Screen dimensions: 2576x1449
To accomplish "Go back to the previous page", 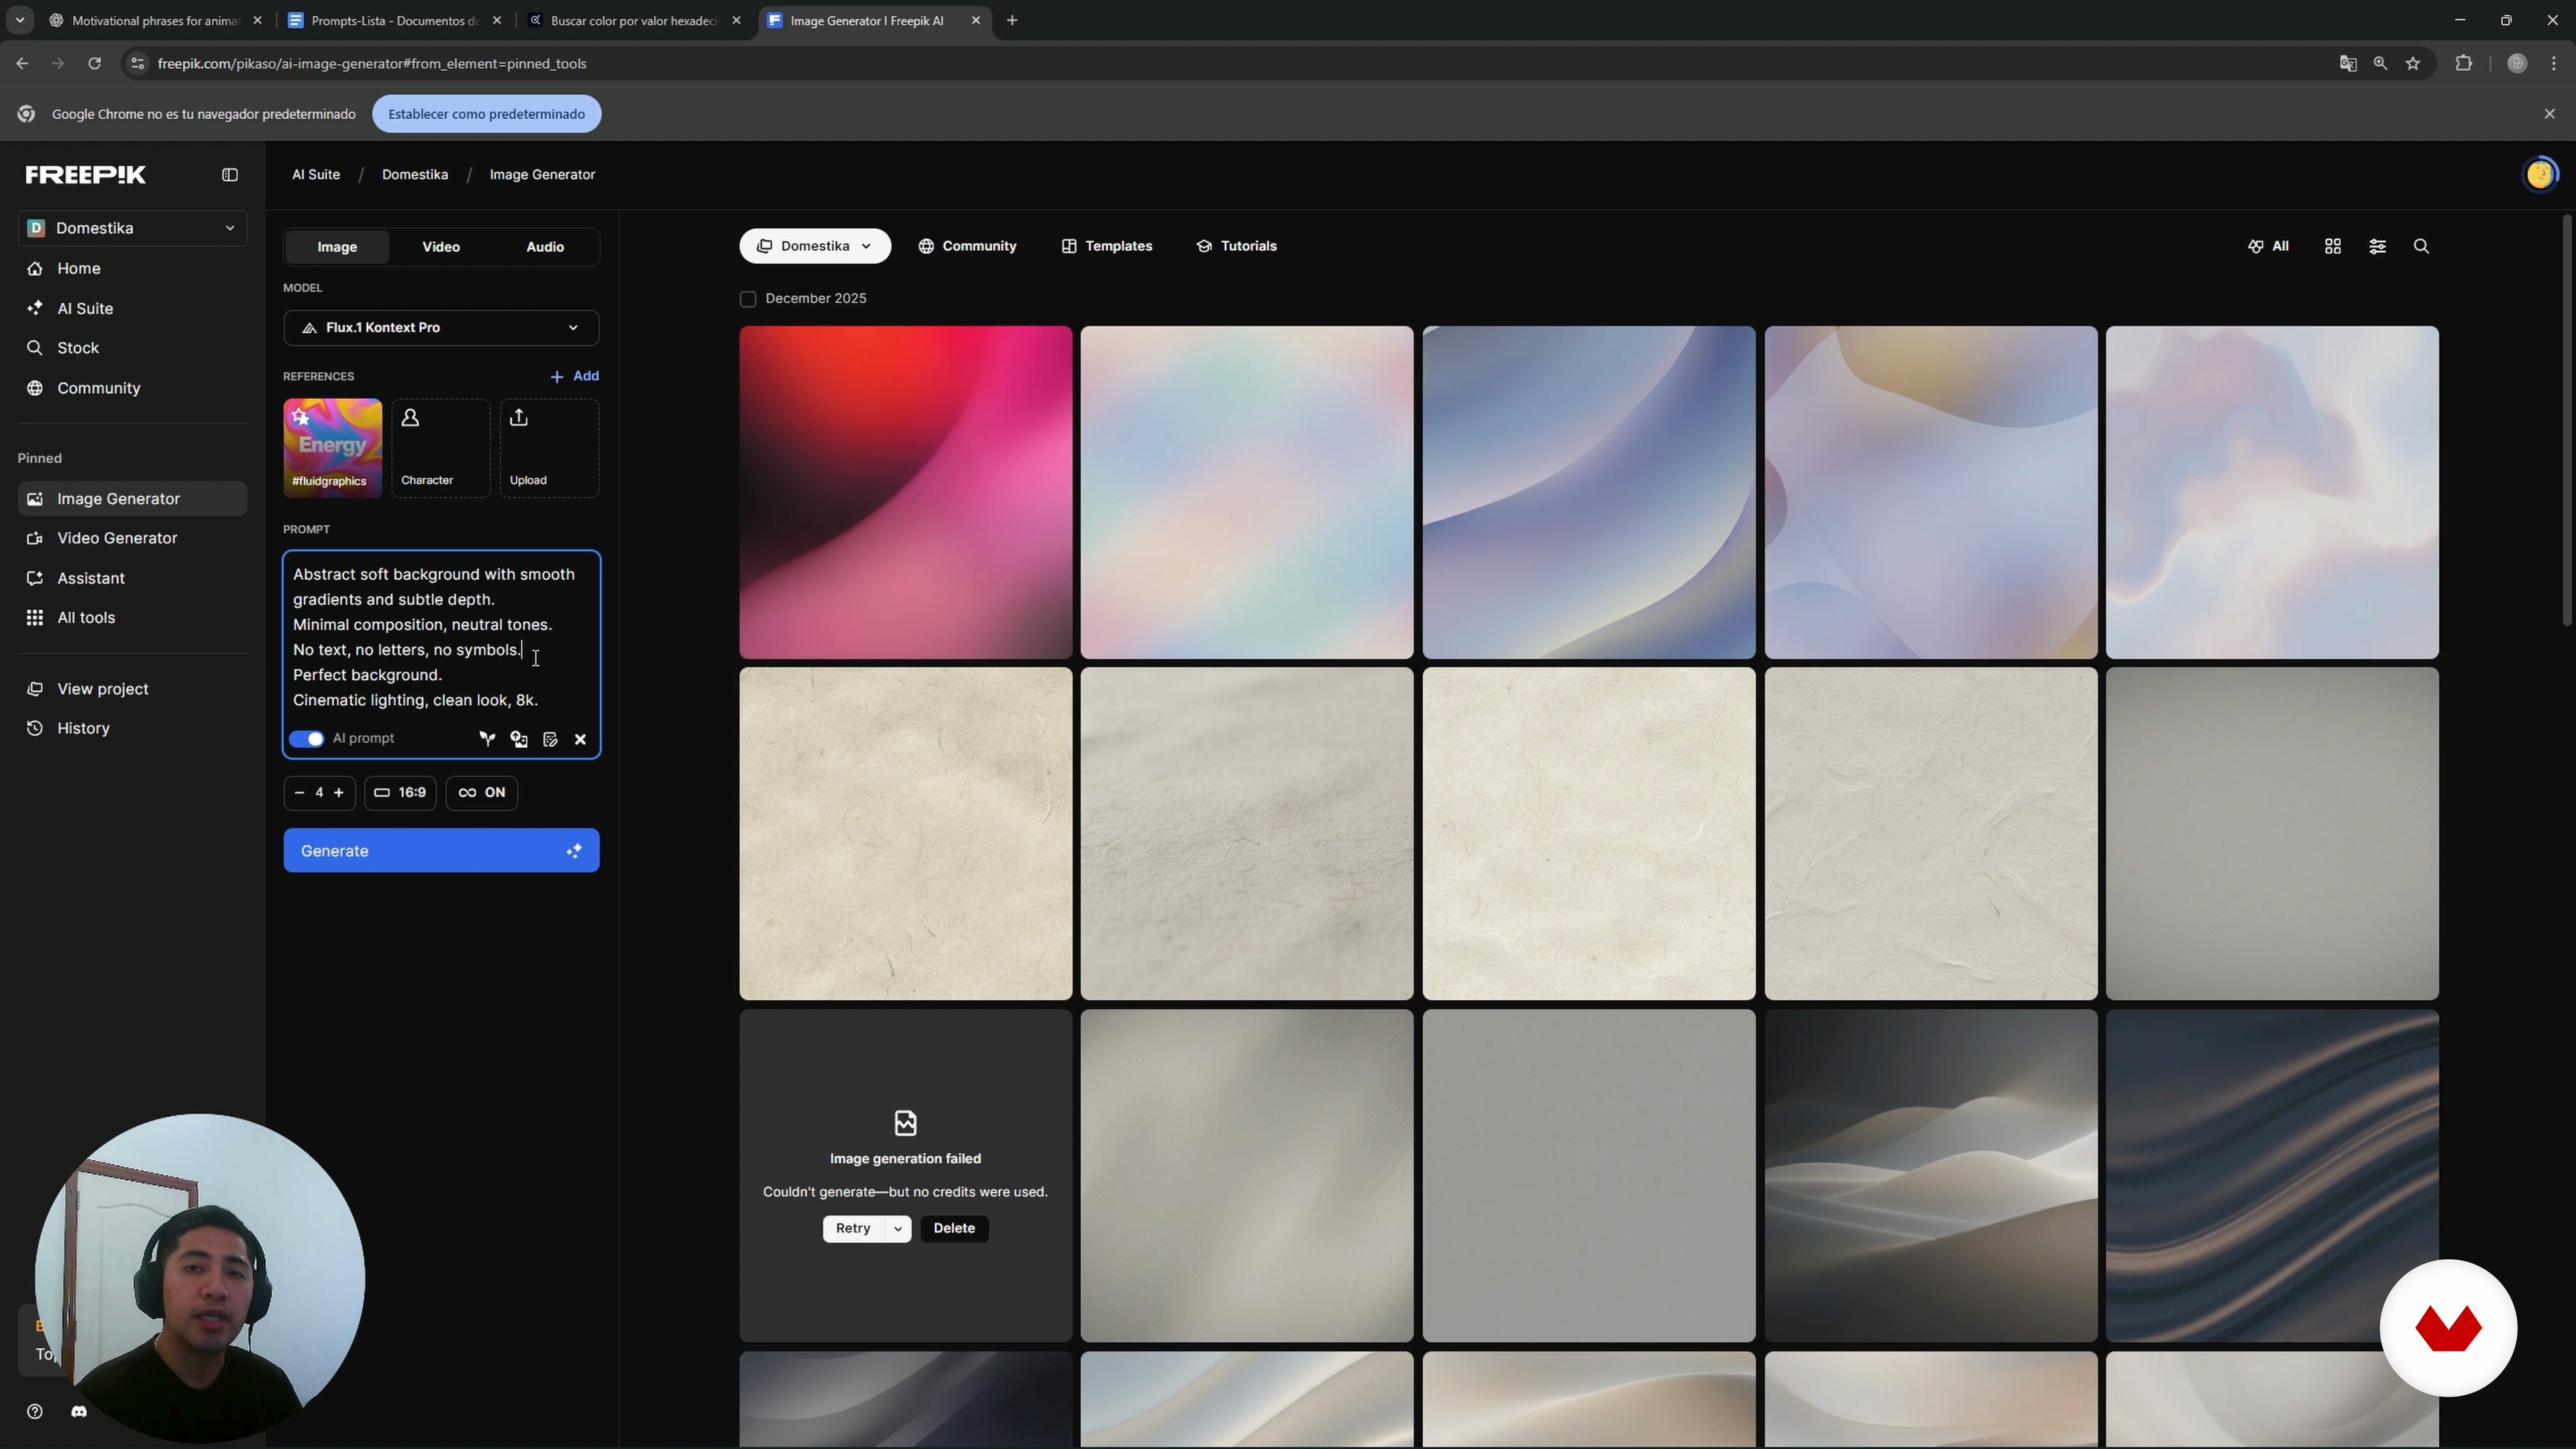I will (x=22, y=64).
